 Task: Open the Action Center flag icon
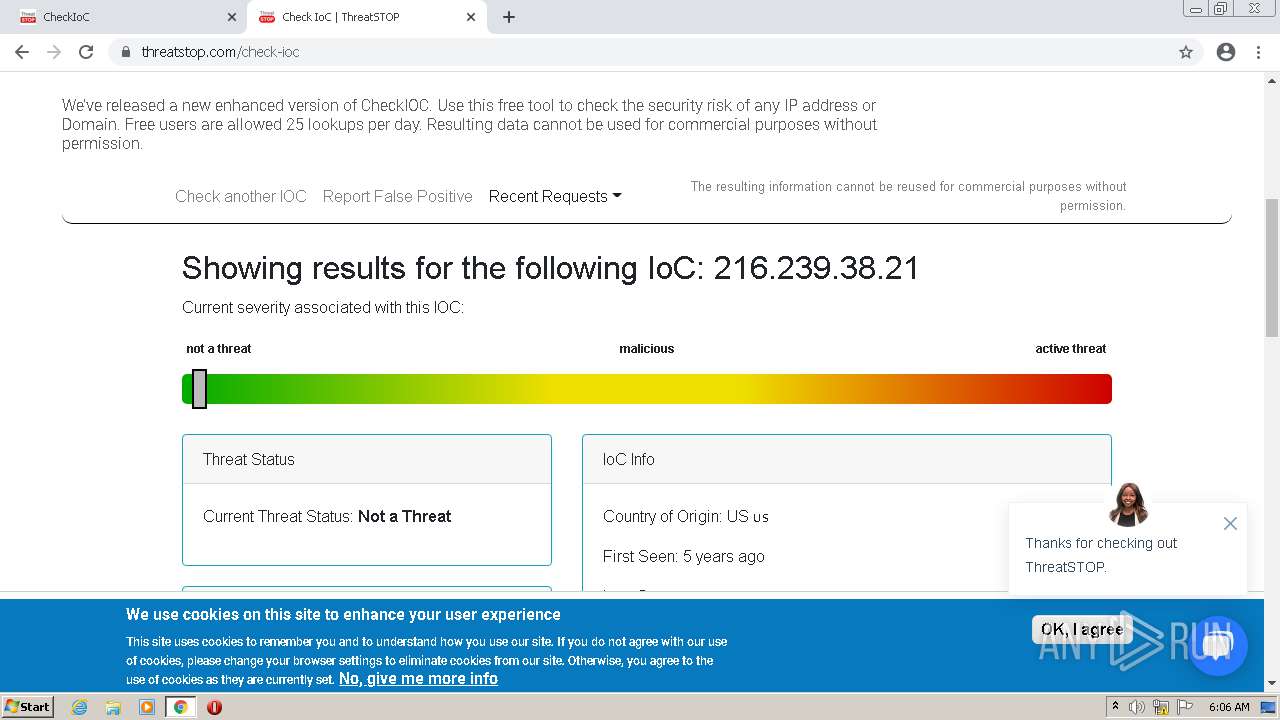(x=1185, y=707)
